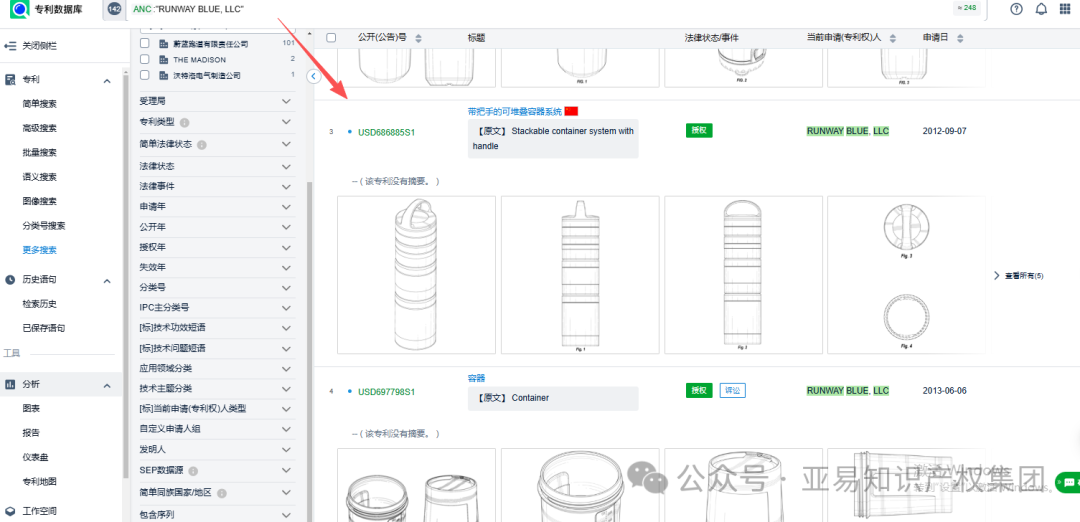Screen dimensions: 1080x522
Task: Collapse the 分析 sidebar section chevron
Action: [107, 385]
